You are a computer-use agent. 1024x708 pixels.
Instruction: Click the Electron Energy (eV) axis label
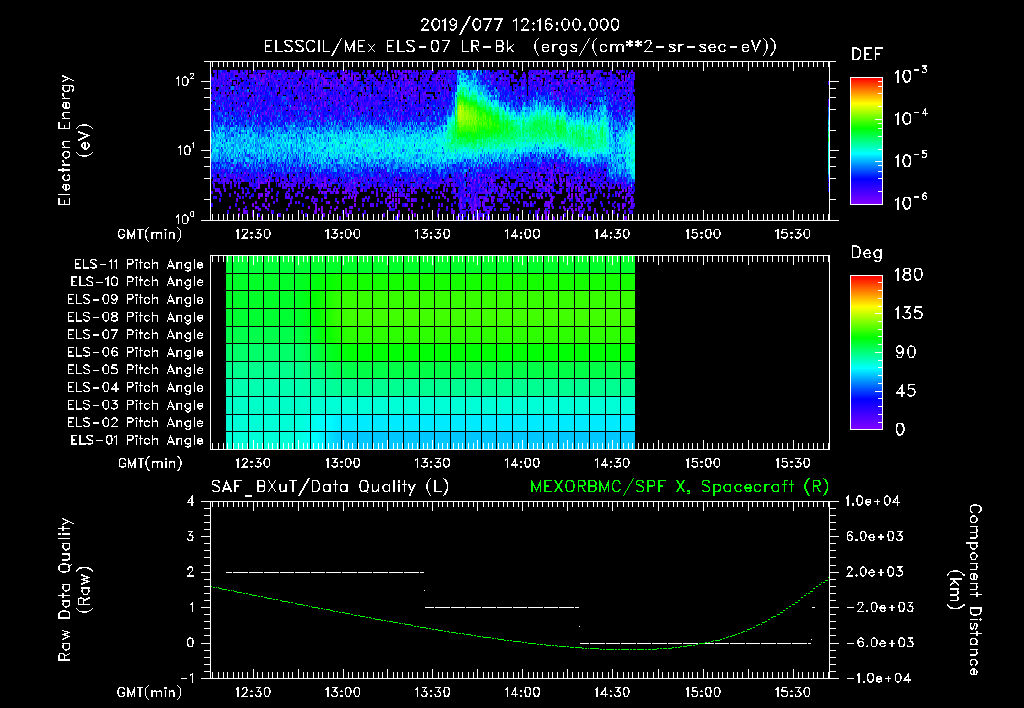(x=74, y=140)
